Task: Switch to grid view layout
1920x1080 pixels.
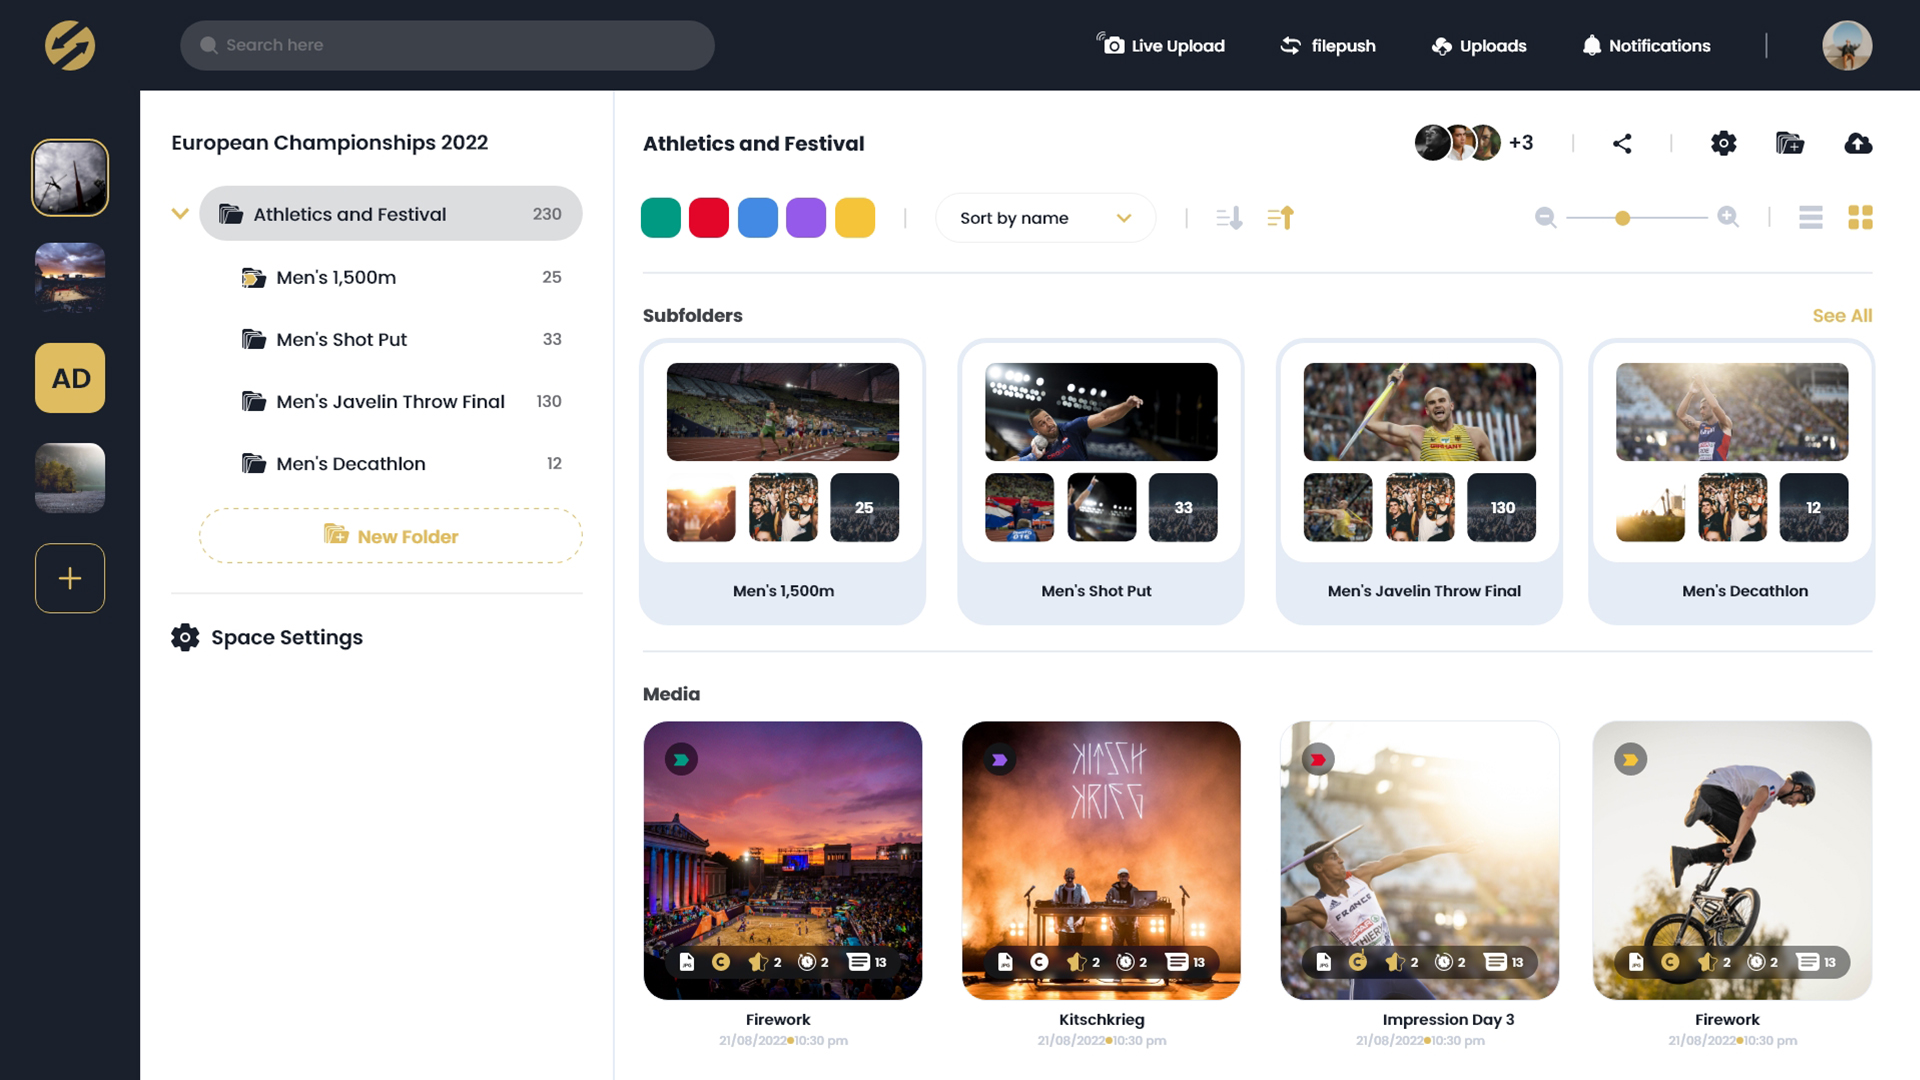Action: 1860,218
